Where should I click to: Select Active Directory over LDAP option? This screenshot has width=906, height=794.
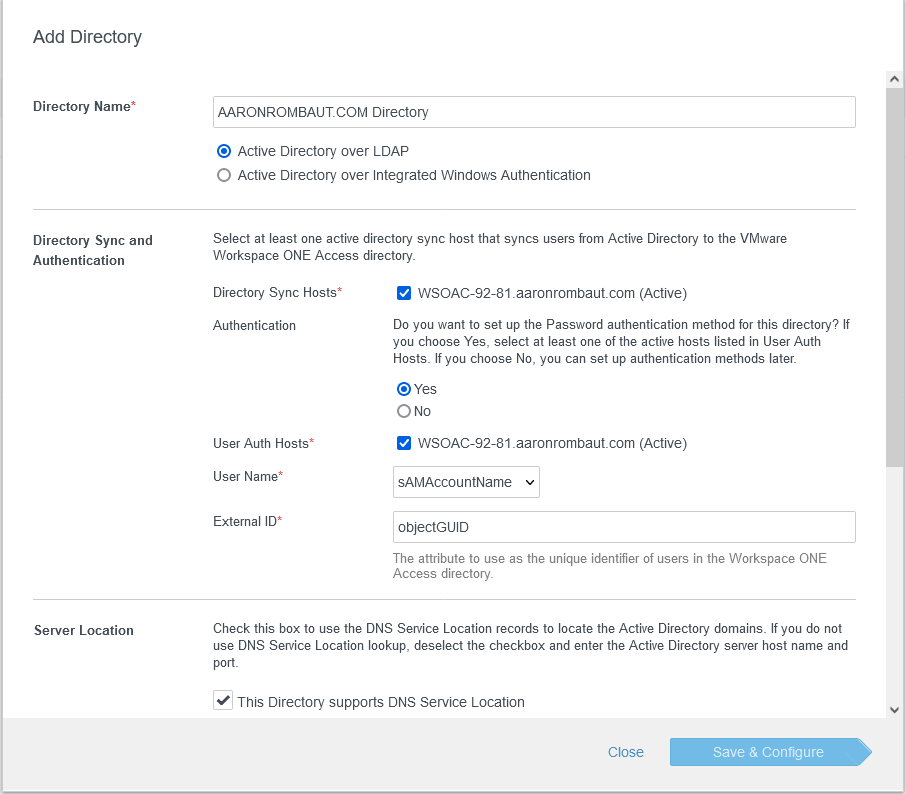point(224,151)
